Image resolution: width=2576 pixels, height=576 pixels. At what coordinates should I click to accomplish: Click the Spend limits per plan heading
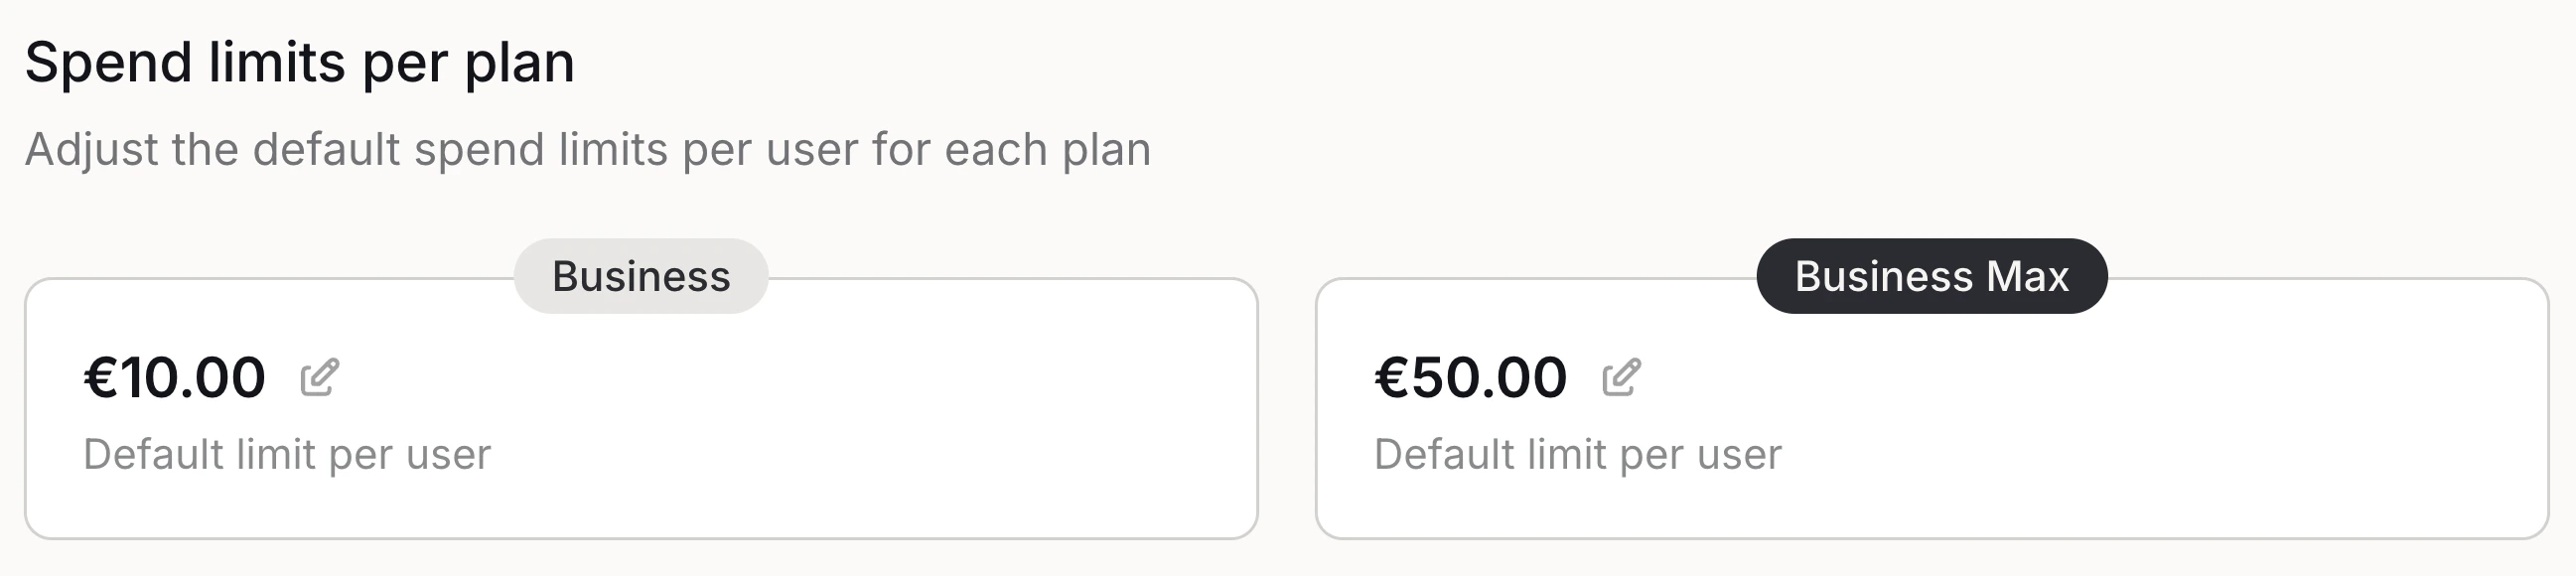pyautogui.click(x=299, y=62)
